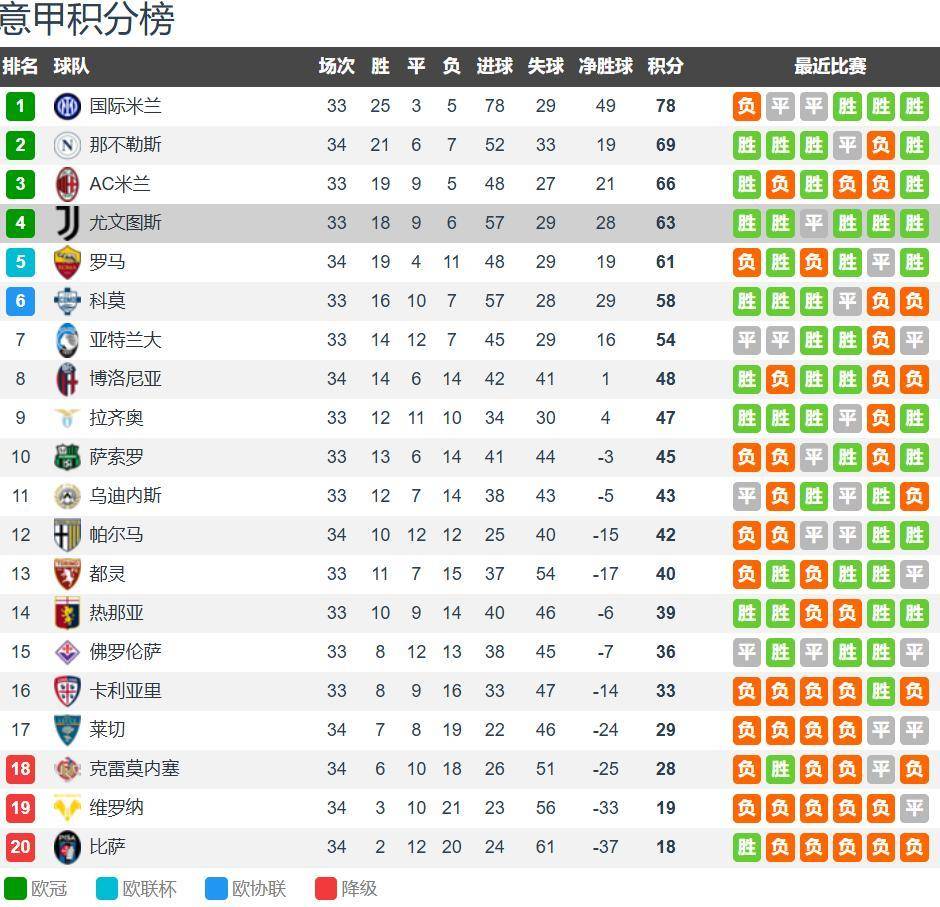Sort table by 积分 column header

point(665,66)
